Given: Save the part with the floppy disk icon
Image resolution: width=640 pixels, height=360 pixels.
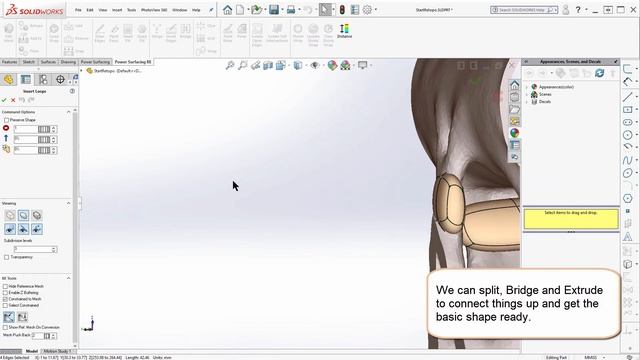Looking at the screenshot, I should click(274, 10).
